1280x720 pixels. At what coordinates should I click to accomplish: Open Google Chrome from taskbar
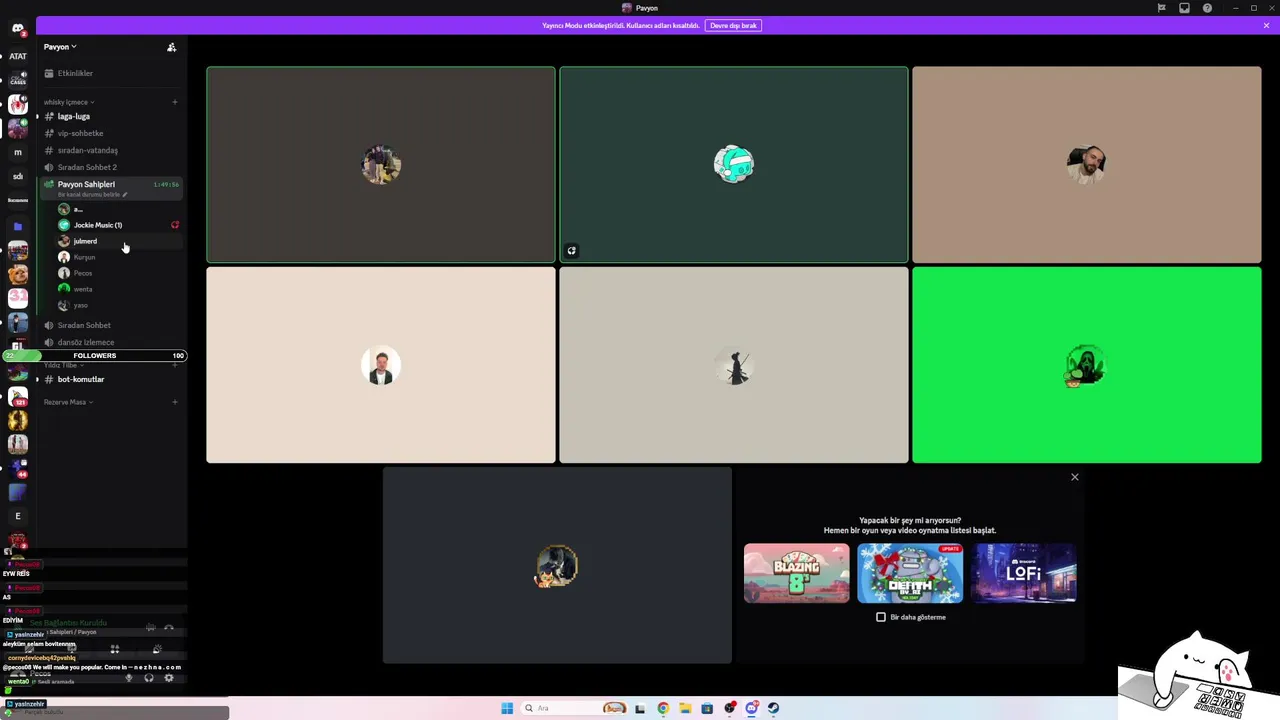click(663, 708)
